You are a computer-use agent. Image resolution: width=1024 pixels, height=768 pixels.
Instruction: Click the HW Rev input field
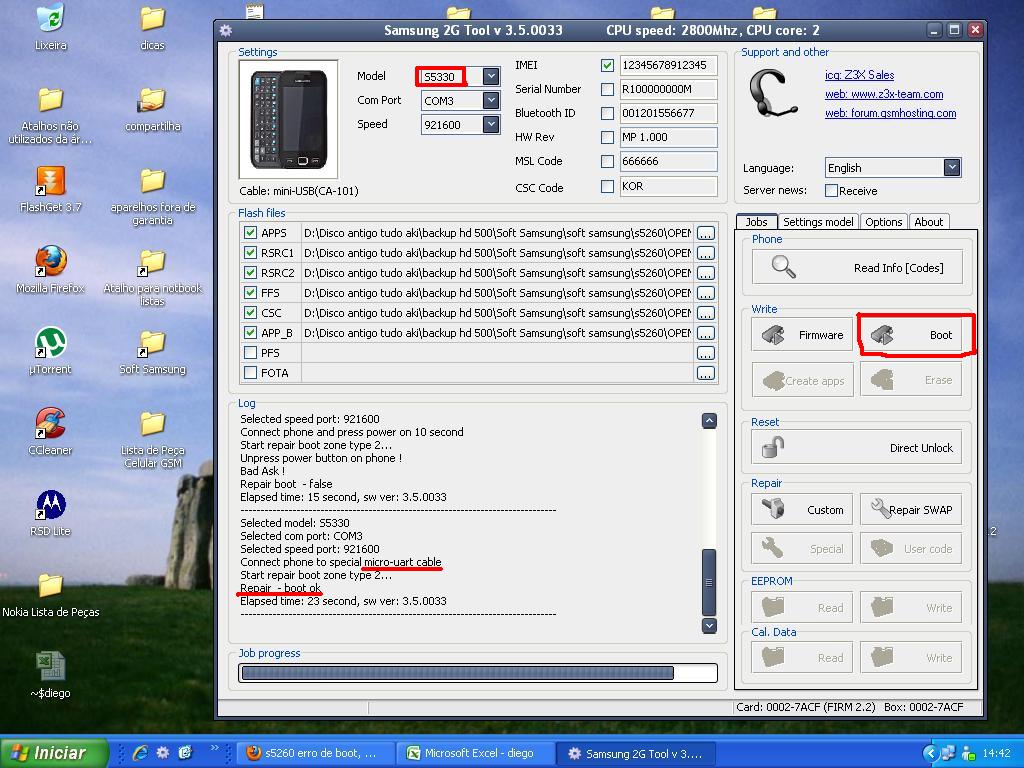pos(667,137)
